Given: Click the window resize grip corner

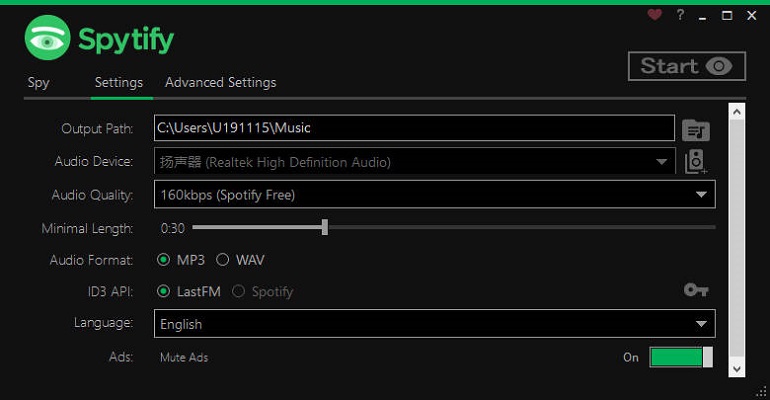Looking at the screenshot, I should tap(762, 392).
